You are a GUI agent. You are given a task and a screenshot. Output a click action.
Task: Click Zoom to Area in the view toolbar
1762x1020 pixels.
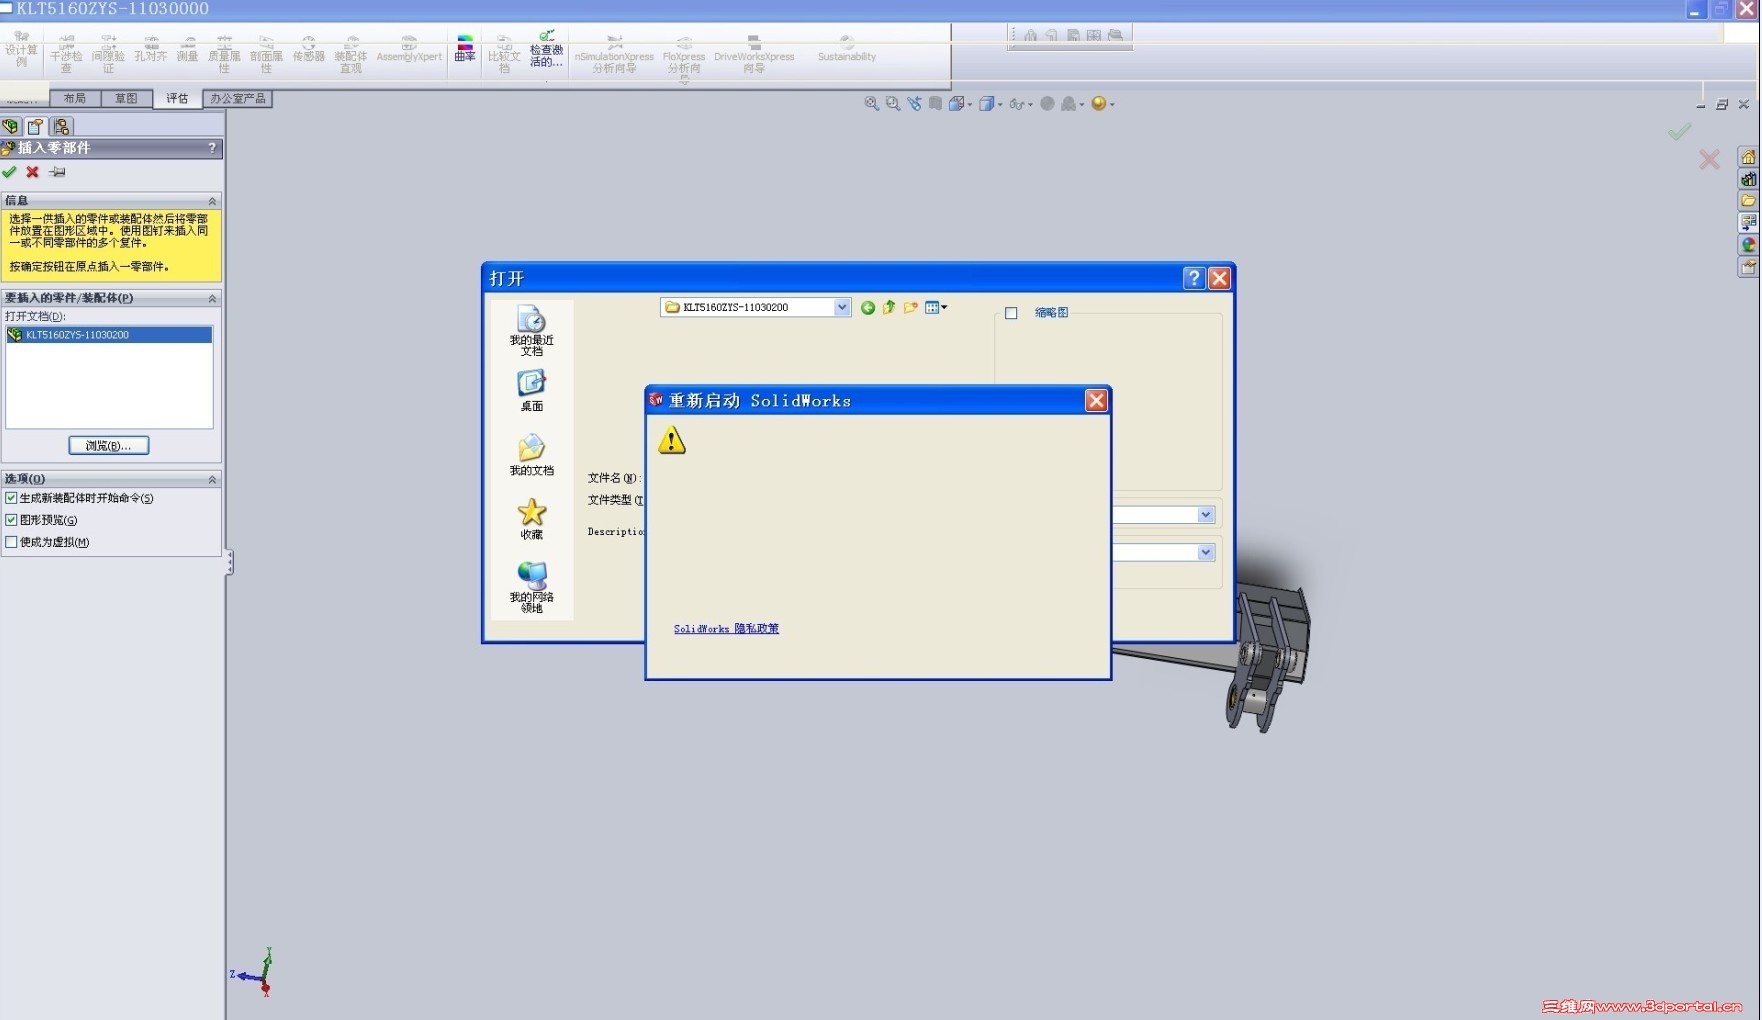[x=893, y=103]
